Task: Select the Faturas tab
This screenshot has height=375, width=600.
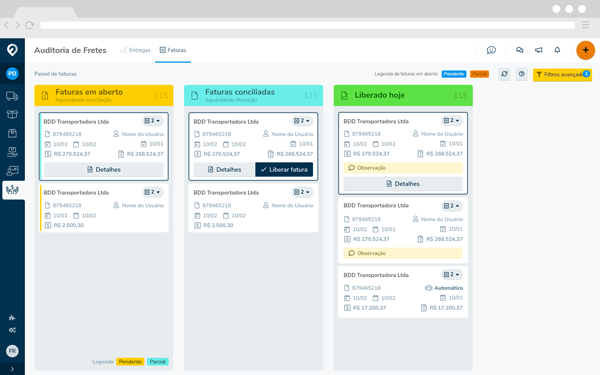Action: (x=173, y=50)
